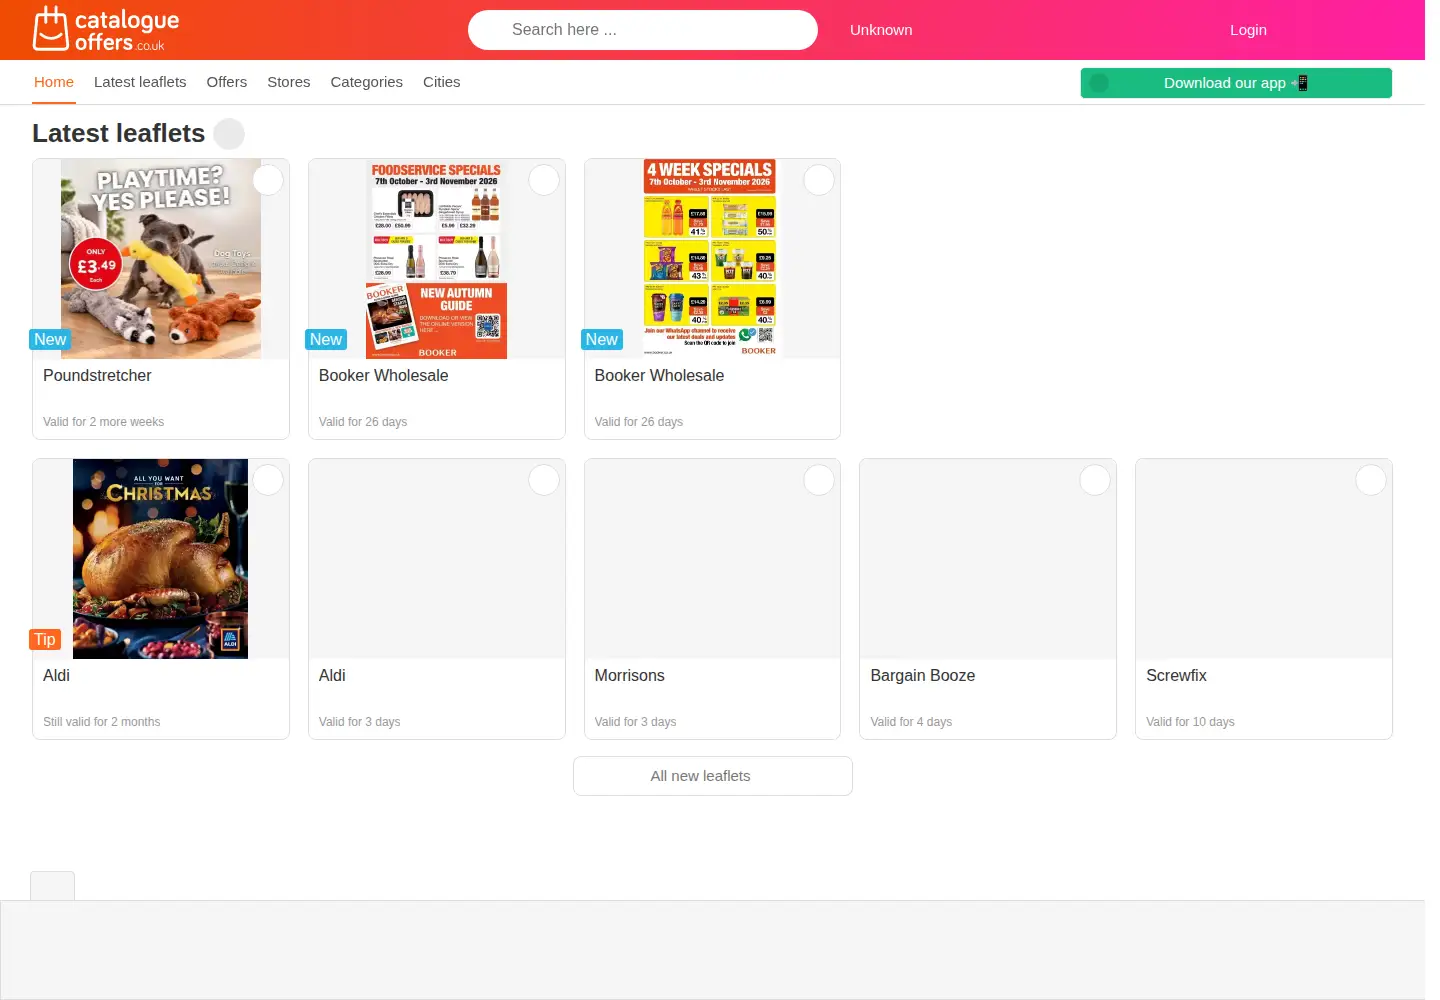Viewport: 1440px width, 1000px height.
Task: Open the Latest leaflets menu item
Action: coord(140,82)
